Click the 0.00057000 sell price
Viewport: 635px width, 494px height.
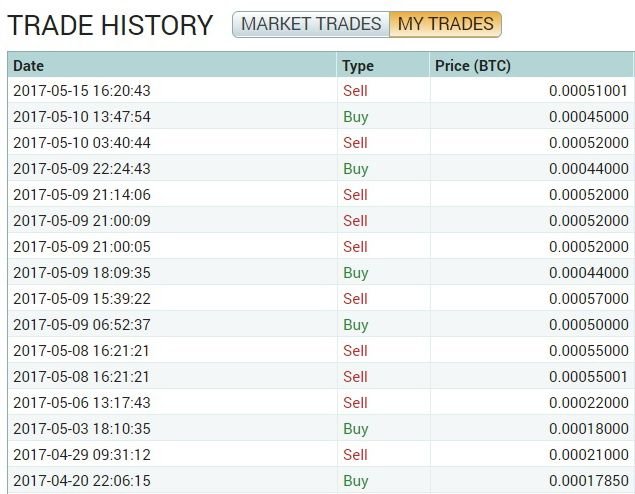click(588, 299)
